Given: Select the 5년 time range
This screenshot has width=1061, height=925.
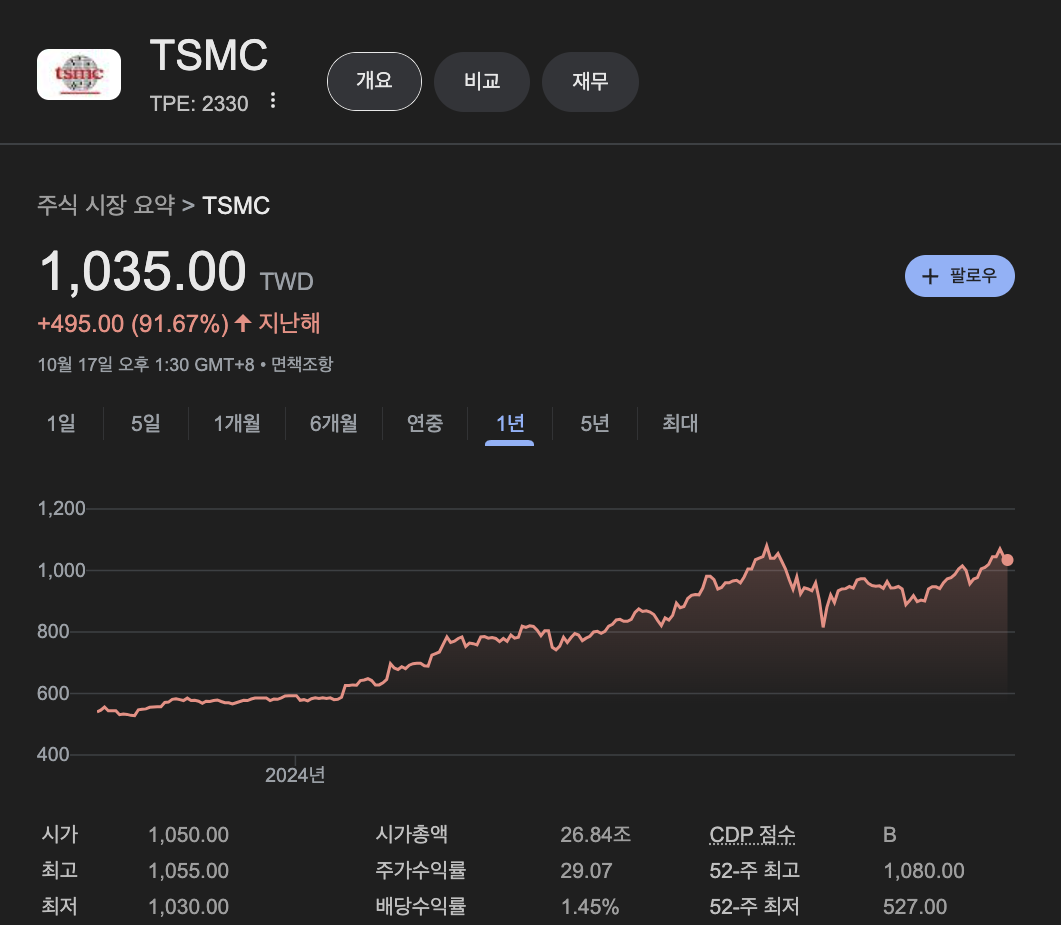Looking at the screenshot, I should [x=595, y=424].
